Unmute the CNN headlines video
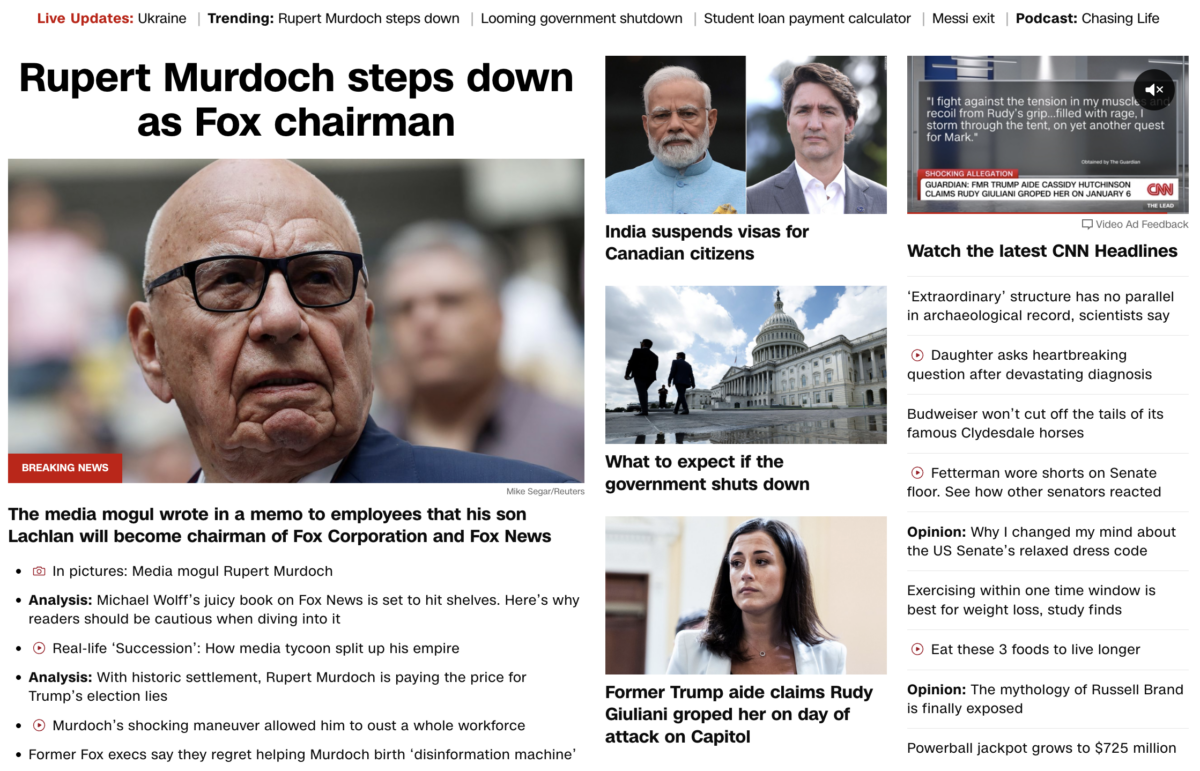 pyautogui.click(x=1154, y=90)
